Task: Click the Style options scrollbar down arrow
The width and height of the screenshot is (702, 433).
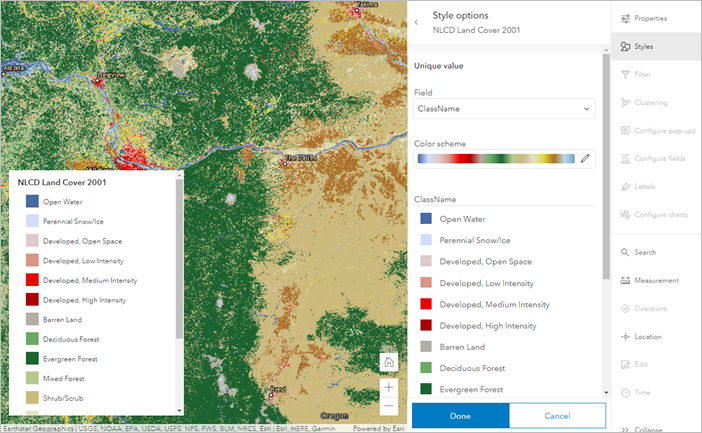Action: 606,393
